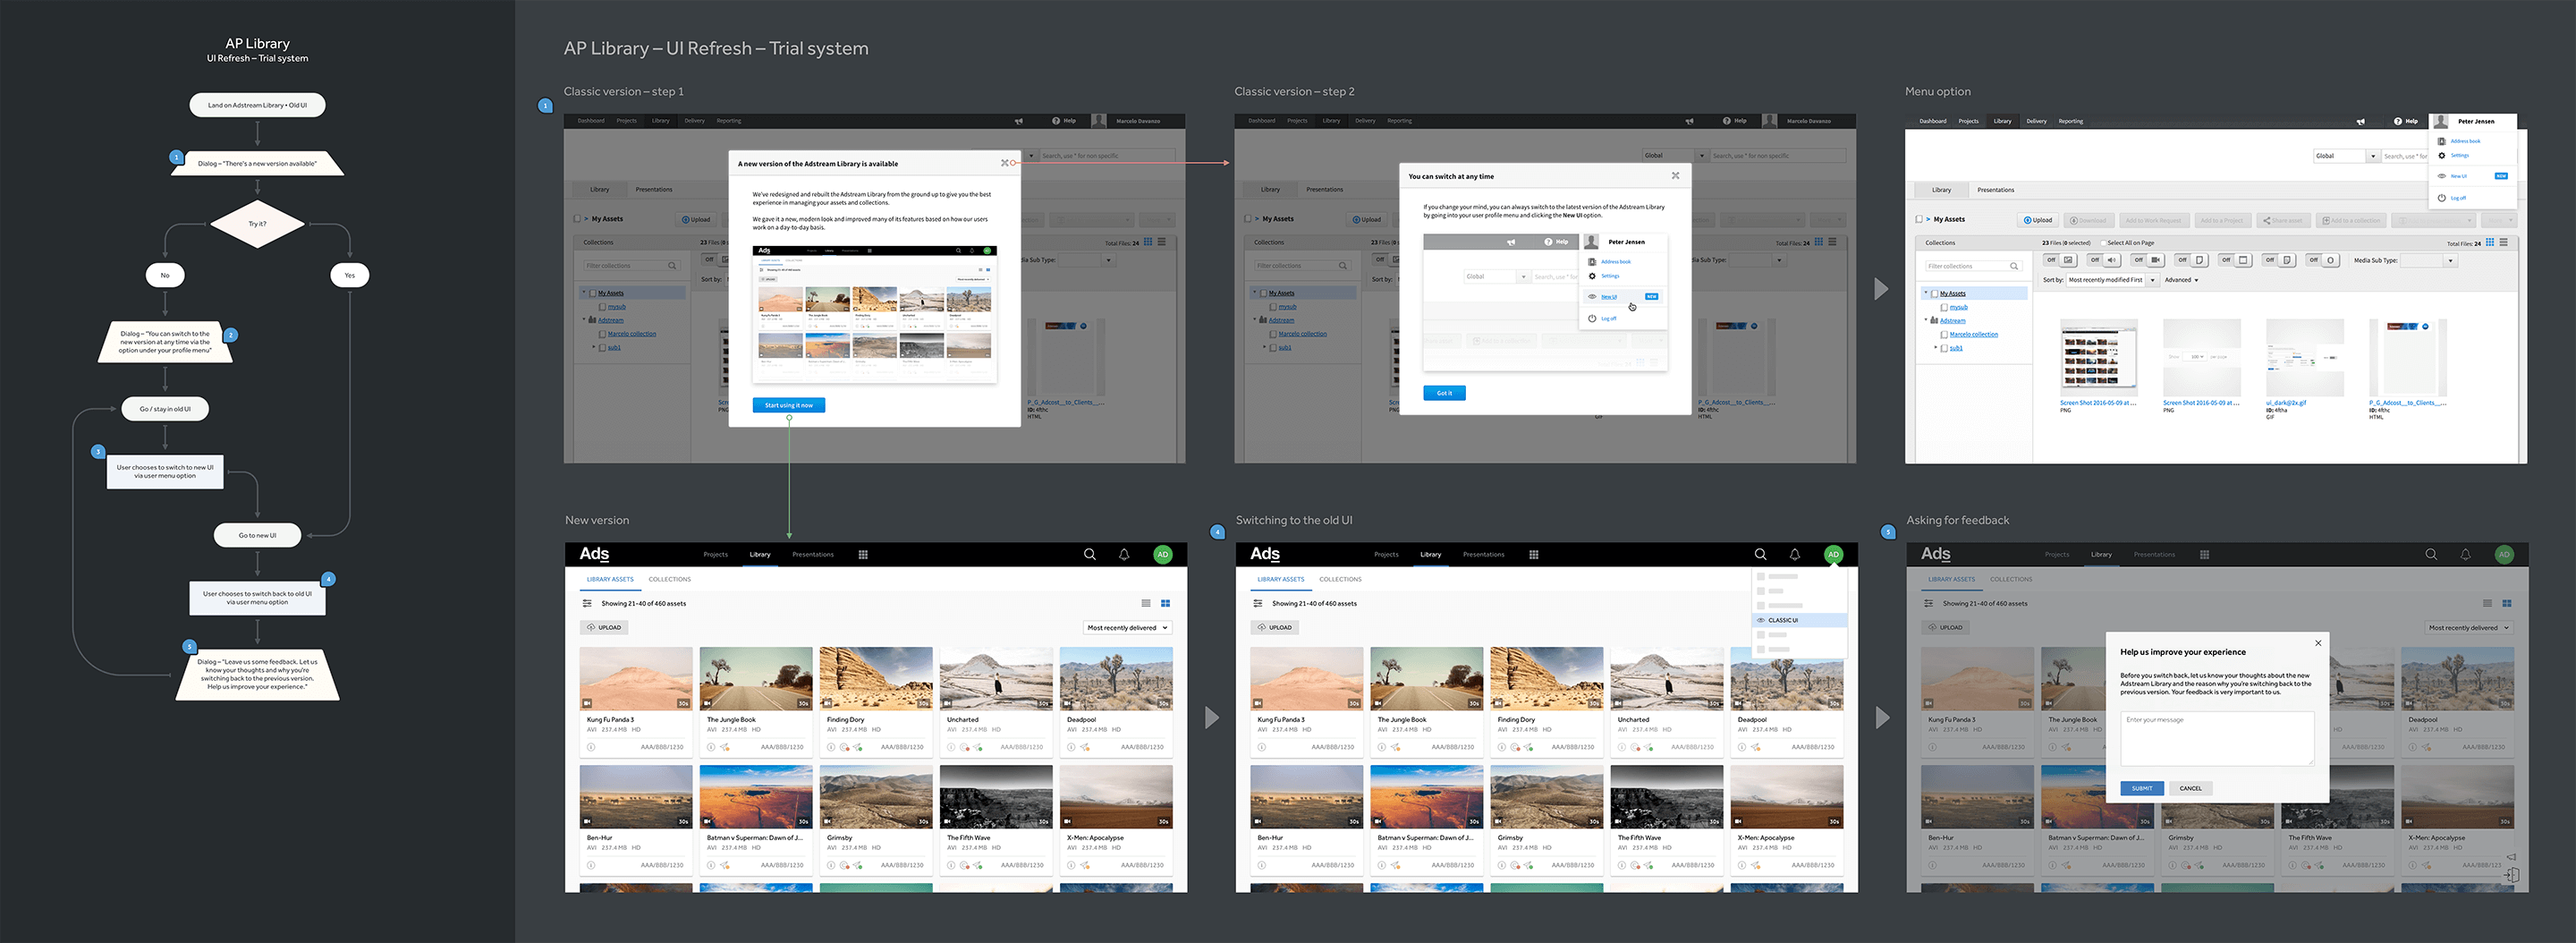2576x943 pixels.
Task: Click Filter collections input in Menu option screen
Action: point(1975,266)
